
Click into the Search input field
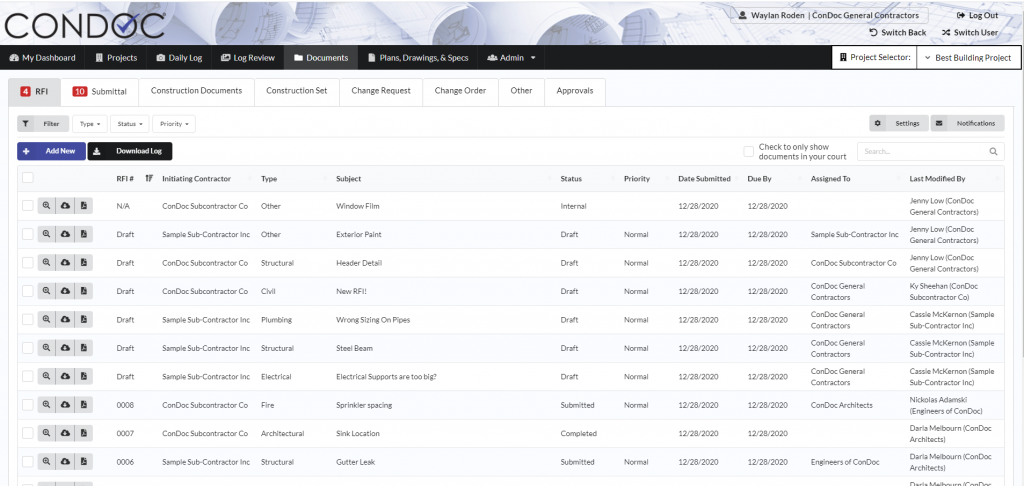click(931, 152)
